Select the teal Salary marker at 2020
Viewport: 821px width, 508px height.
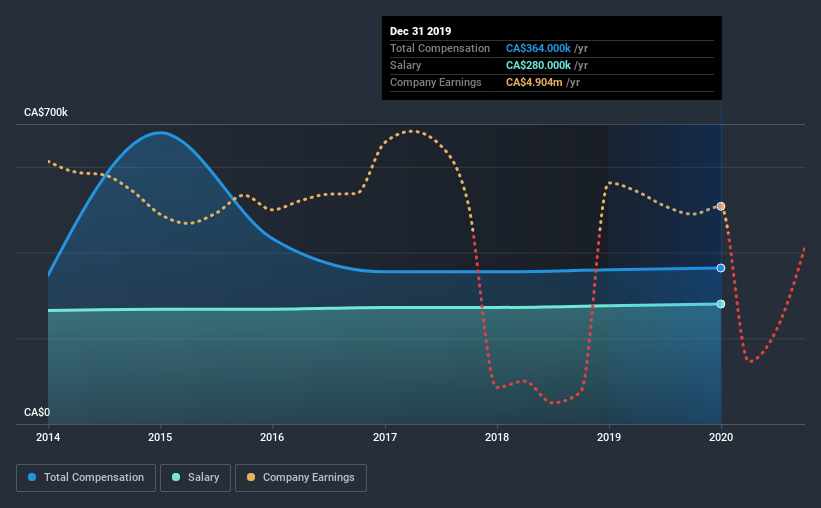click(720, 304)
